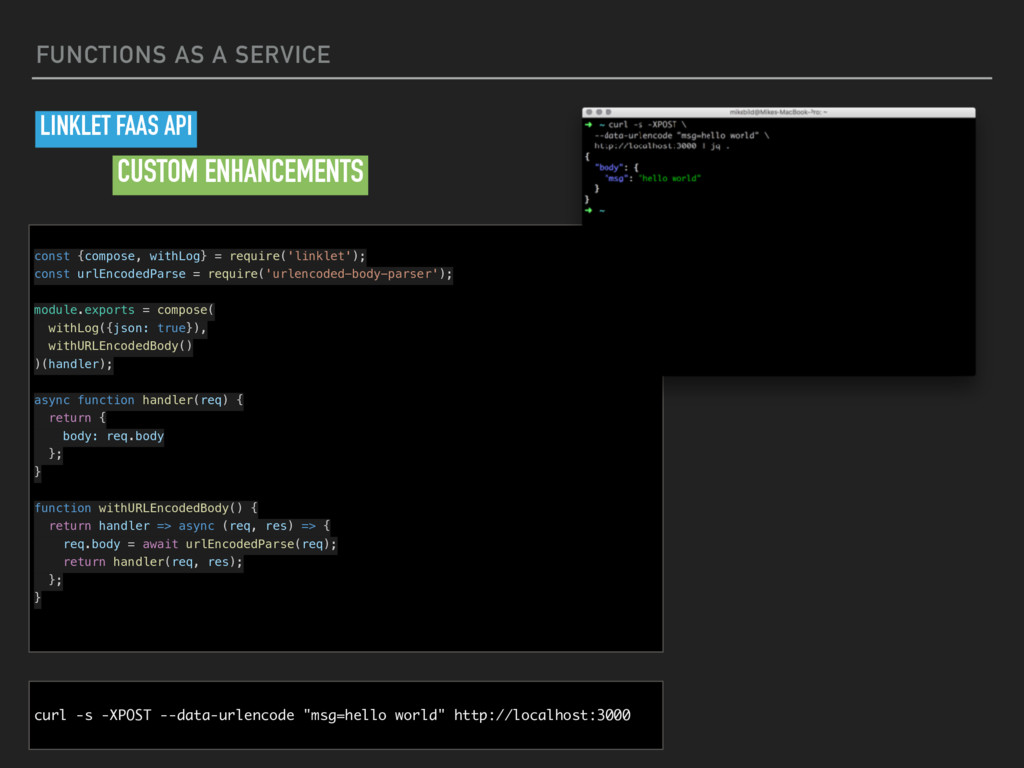Click 'return handler(req, res);' code line
The height and width of the screenshot is (768, 1024).
click(153, 562)
